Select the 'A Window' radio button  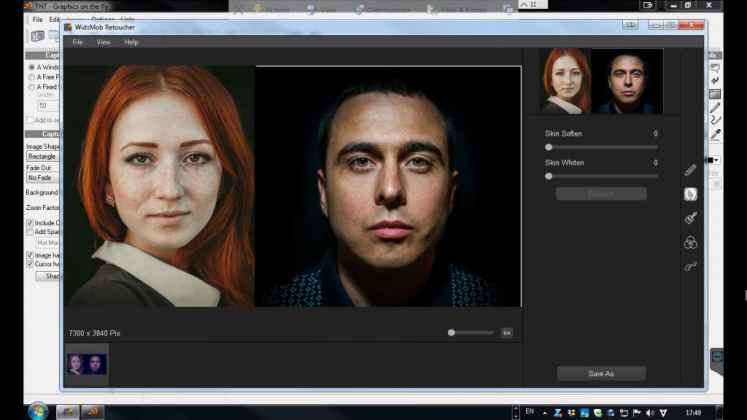(30, 67)
